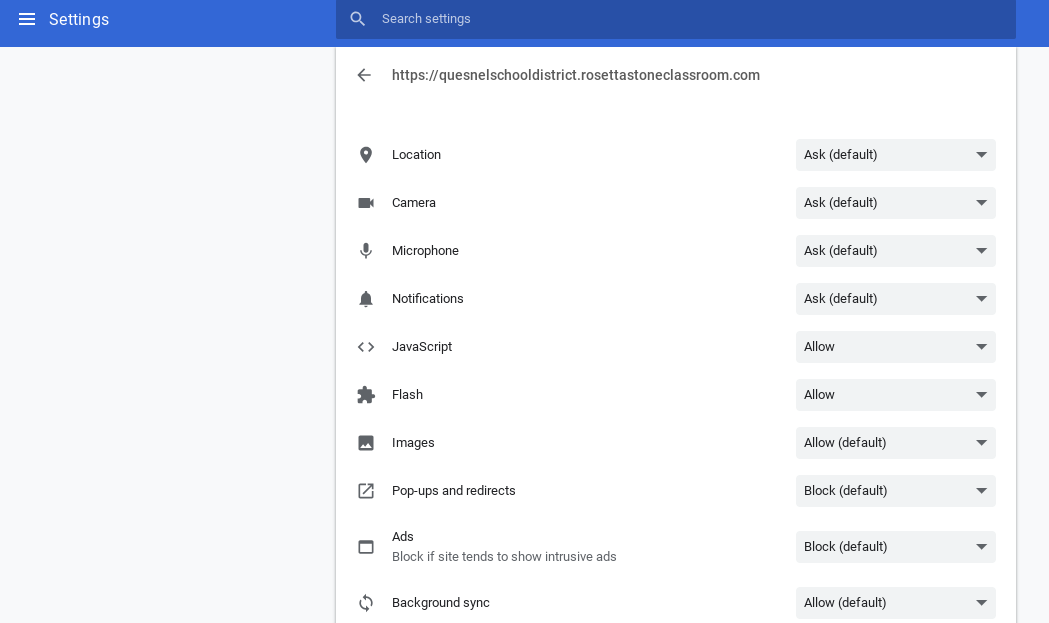Click the JavaScript code icon
The width and height of the screenshot is (1049, 623).
[366, 347]
